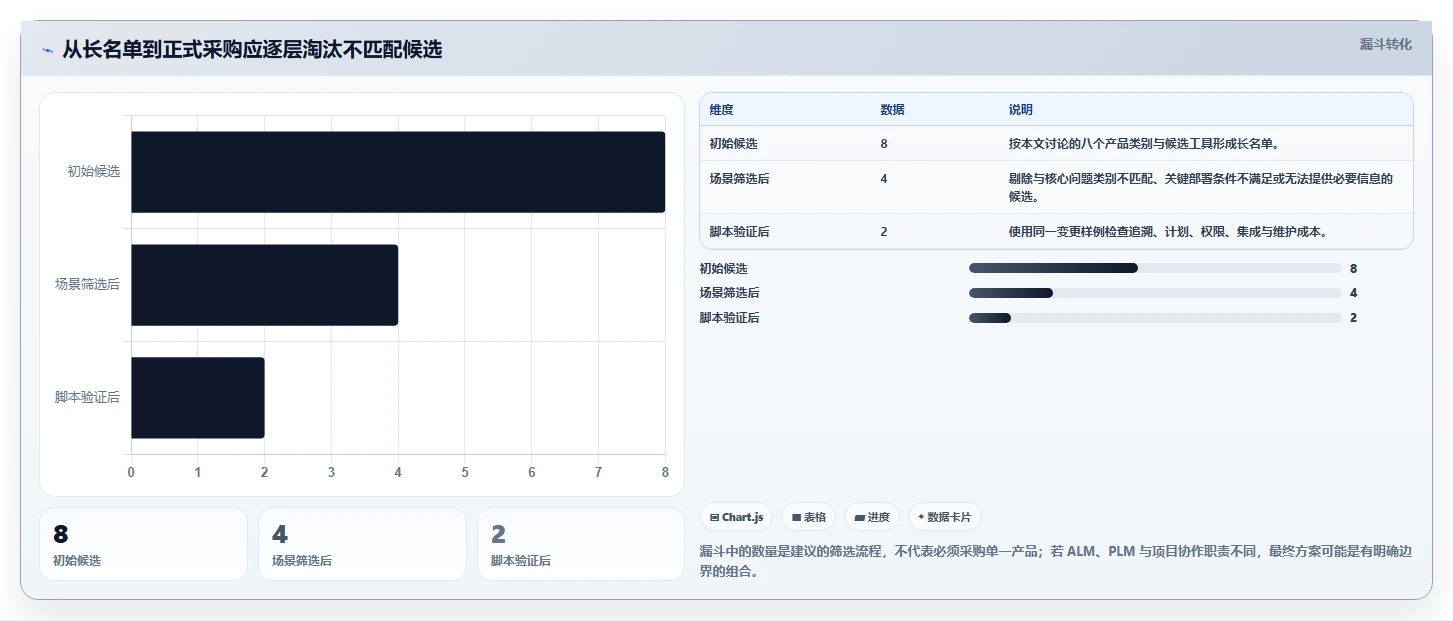1453x621 pixels.
Task: Click the lightning icon beside the title
Action: 48,50
